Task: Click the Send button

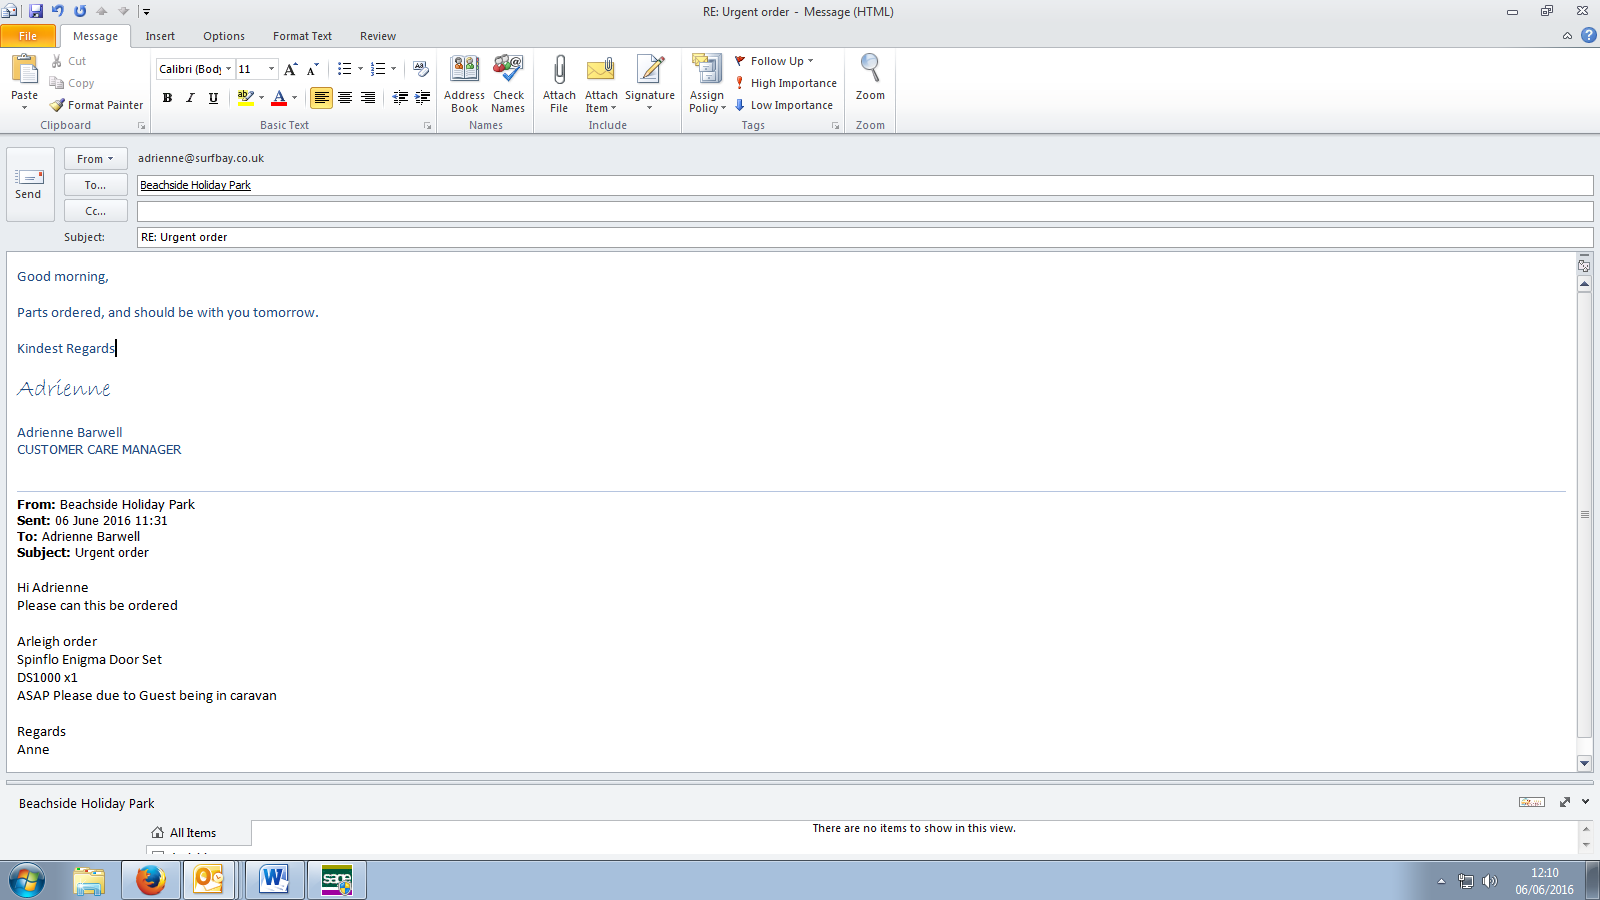Action: 29,184
